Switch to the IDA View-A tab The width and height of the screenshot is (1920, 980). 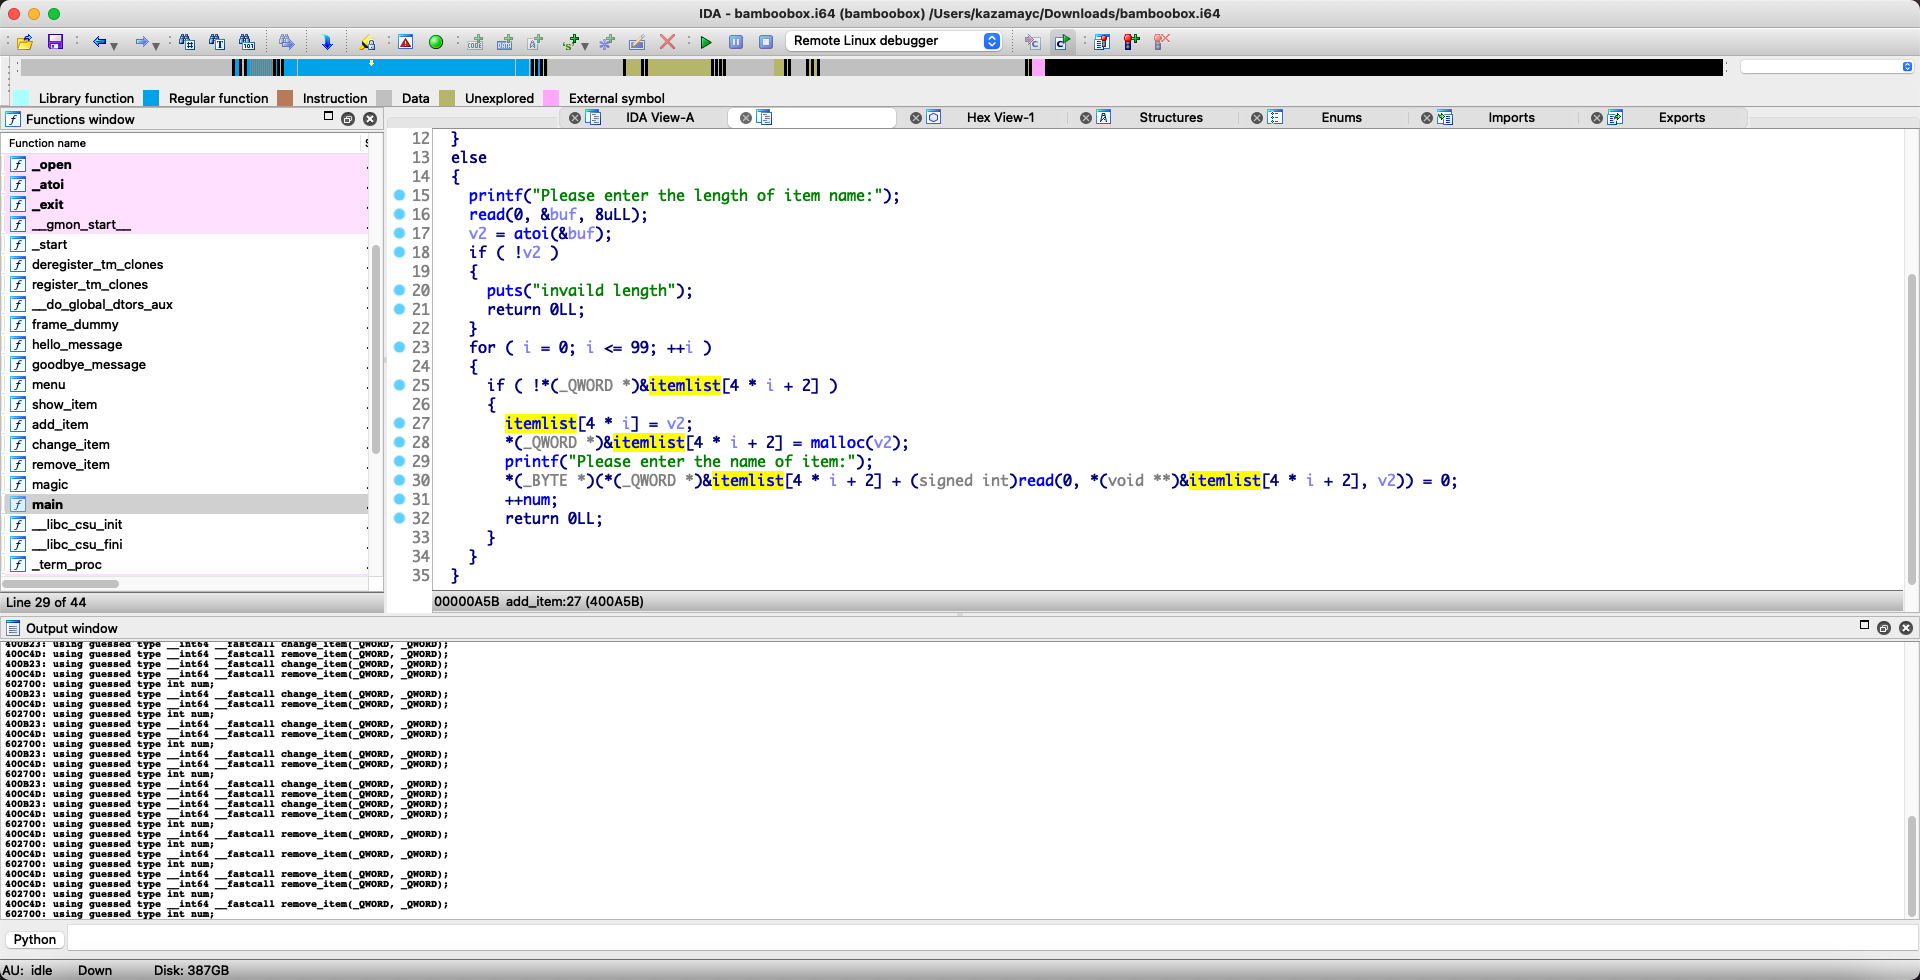tap(659, 118)
